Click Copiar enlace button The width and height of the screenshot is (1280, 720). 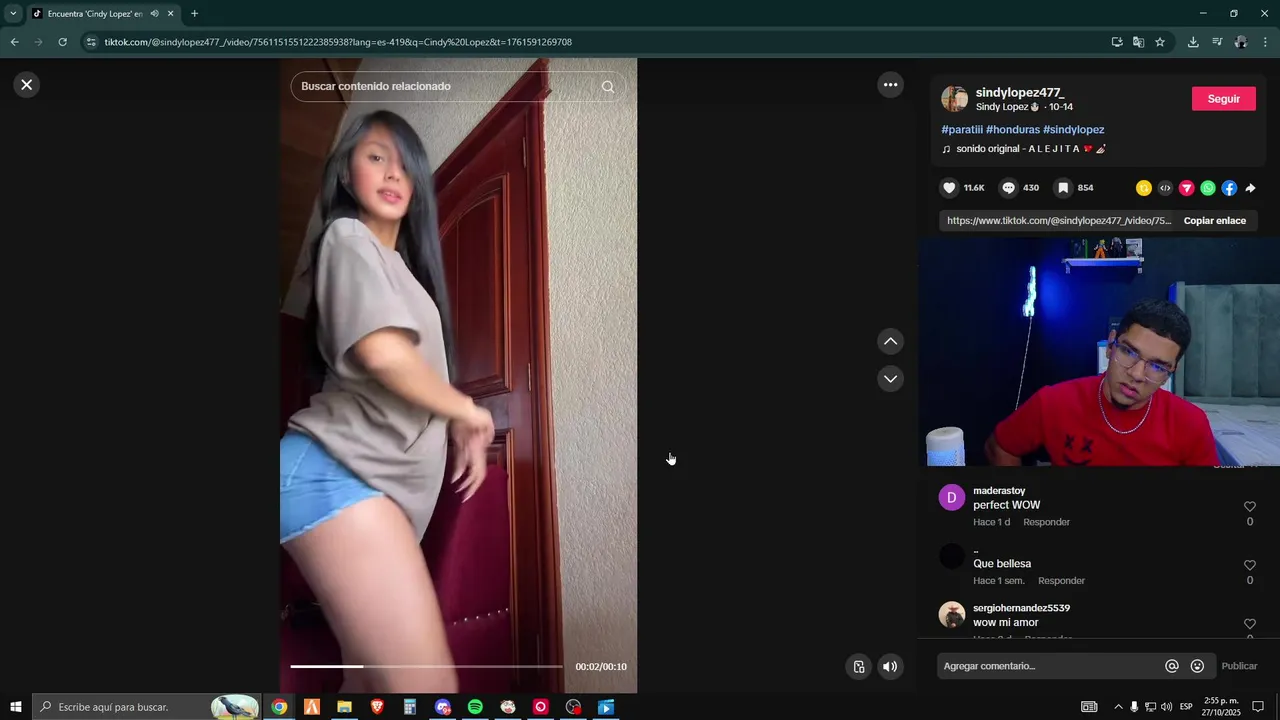coord(1214,221)
